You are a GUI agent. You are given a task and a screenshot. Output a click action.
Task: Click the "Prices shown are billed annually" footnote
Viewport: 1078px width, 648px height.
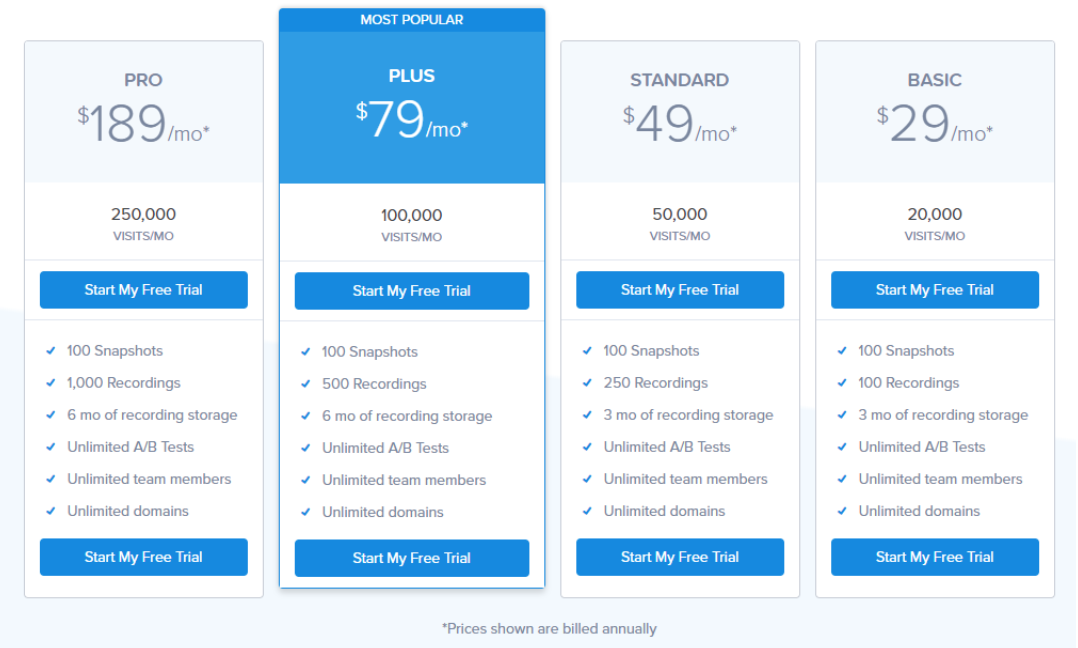pos(549,629)
